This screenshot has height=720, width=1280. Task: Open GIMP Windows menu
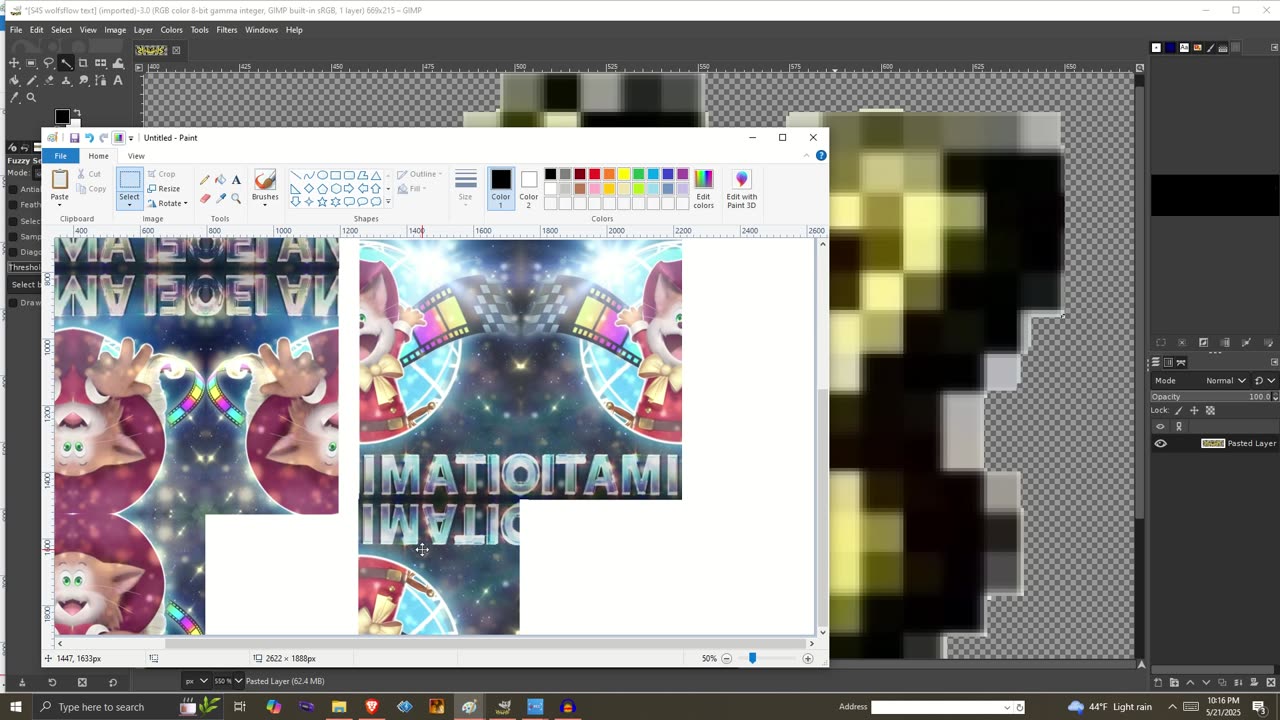pos(261,30)
